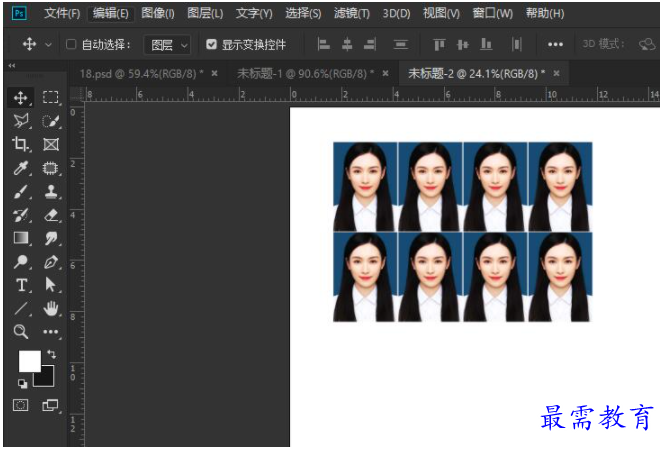Select the Pen tool
The width and height of the screenshot is (662, 449).
pyautogui.click(x=51, y=262)
